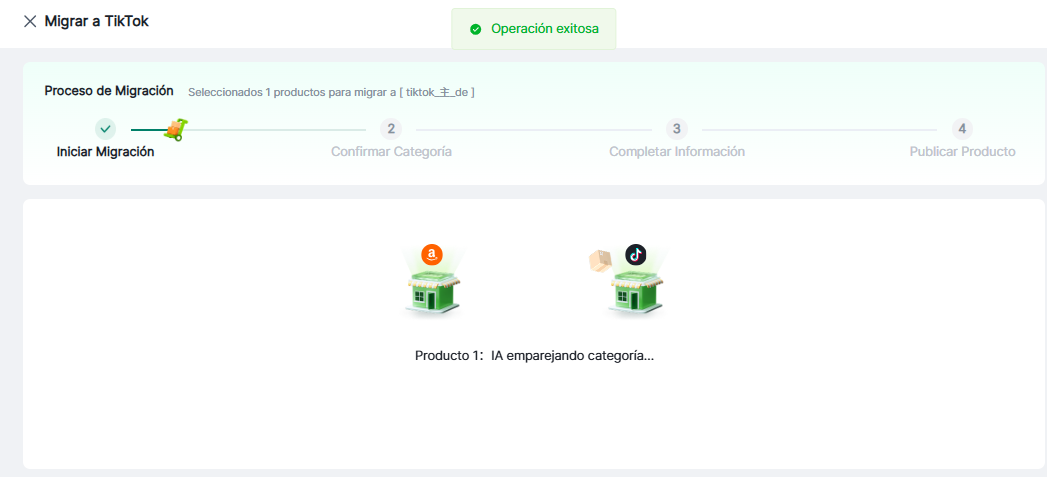Click the green check icon in success toast
The height and width of the screenshot is (477, 1047).
(476, 29)
